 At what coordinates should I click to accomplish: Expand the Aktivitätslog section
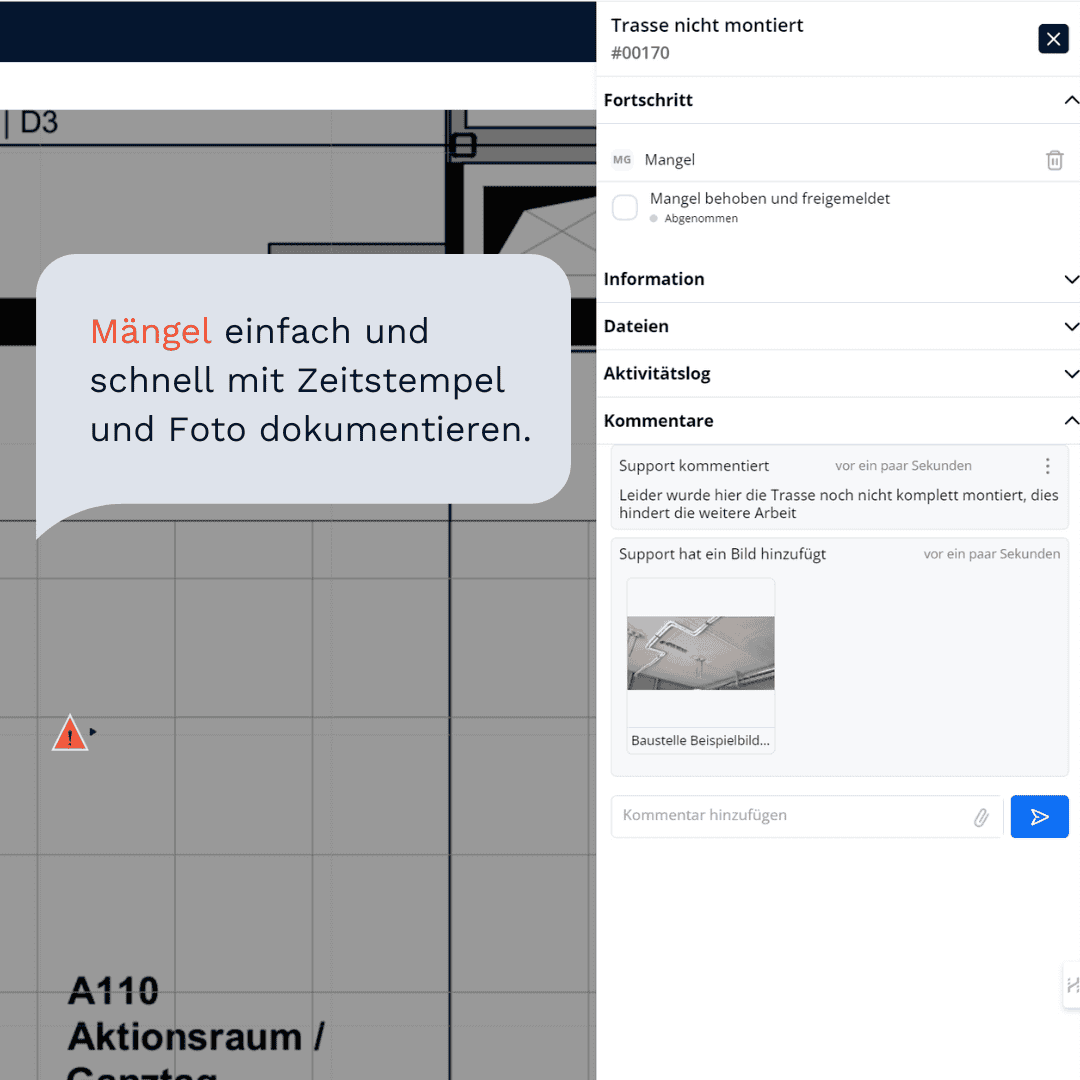[x=1071, y=373]
